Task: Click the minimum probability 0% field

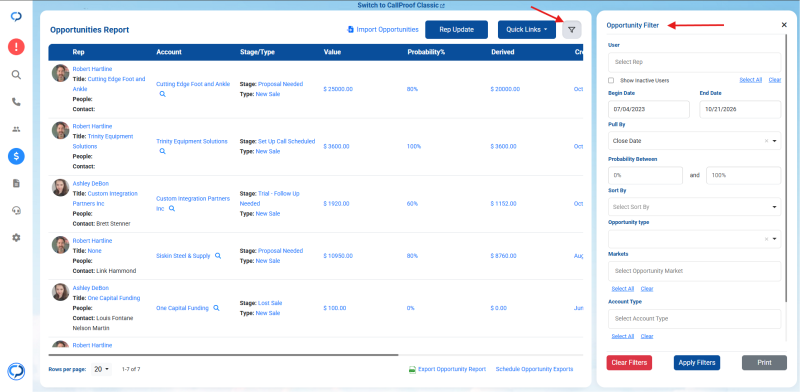Action: tap(645, 175)
